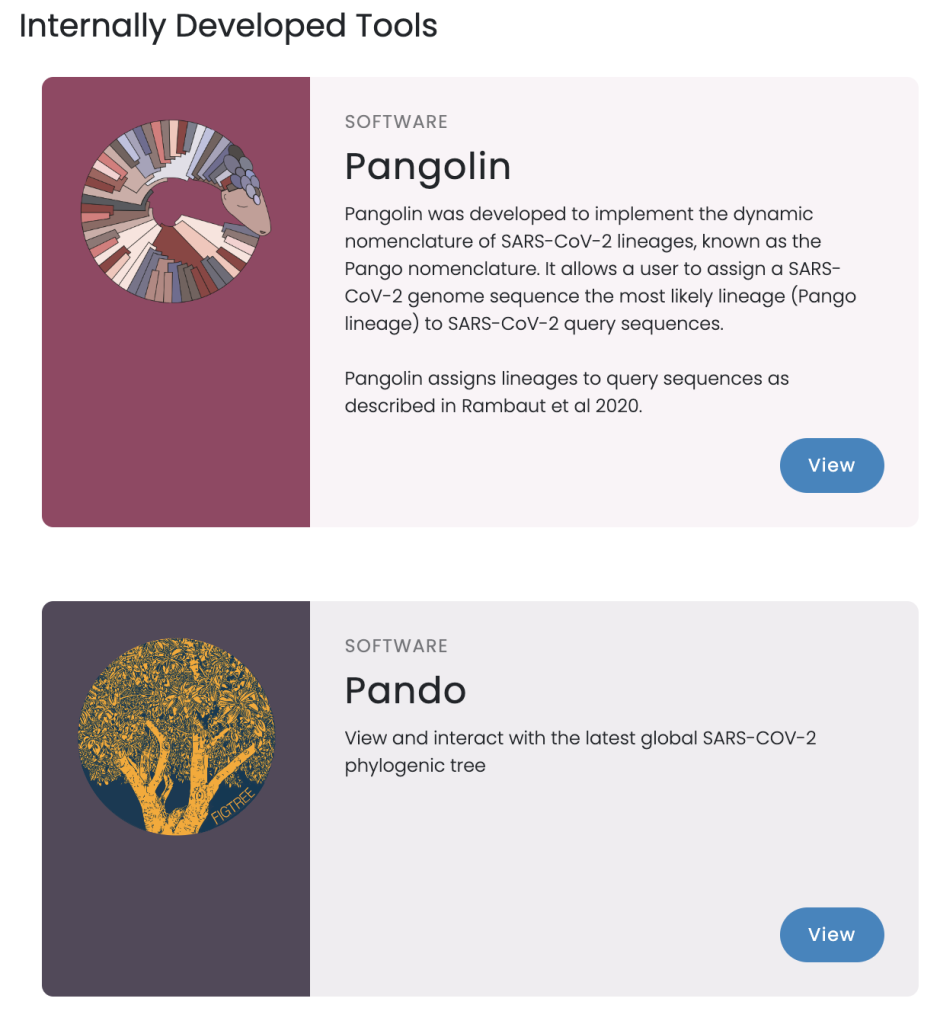This screenshot has height=1024, width=940.
Task: Click the Rambaut et al 2020 sentence
Action: coord(566,392)
